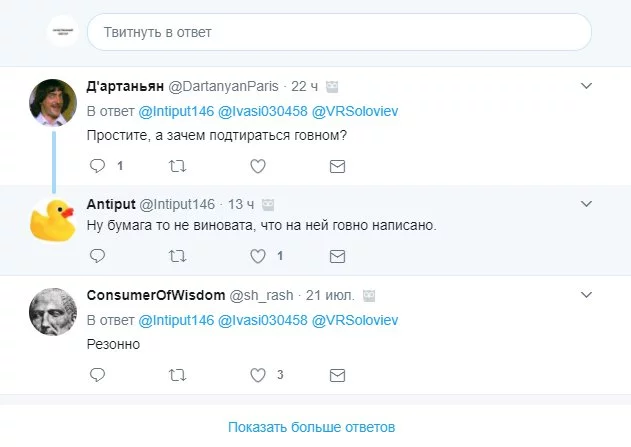Type in the 'Твитнуть в ответ' field
This screenshot has height=447, width=631.
(338, 32)
